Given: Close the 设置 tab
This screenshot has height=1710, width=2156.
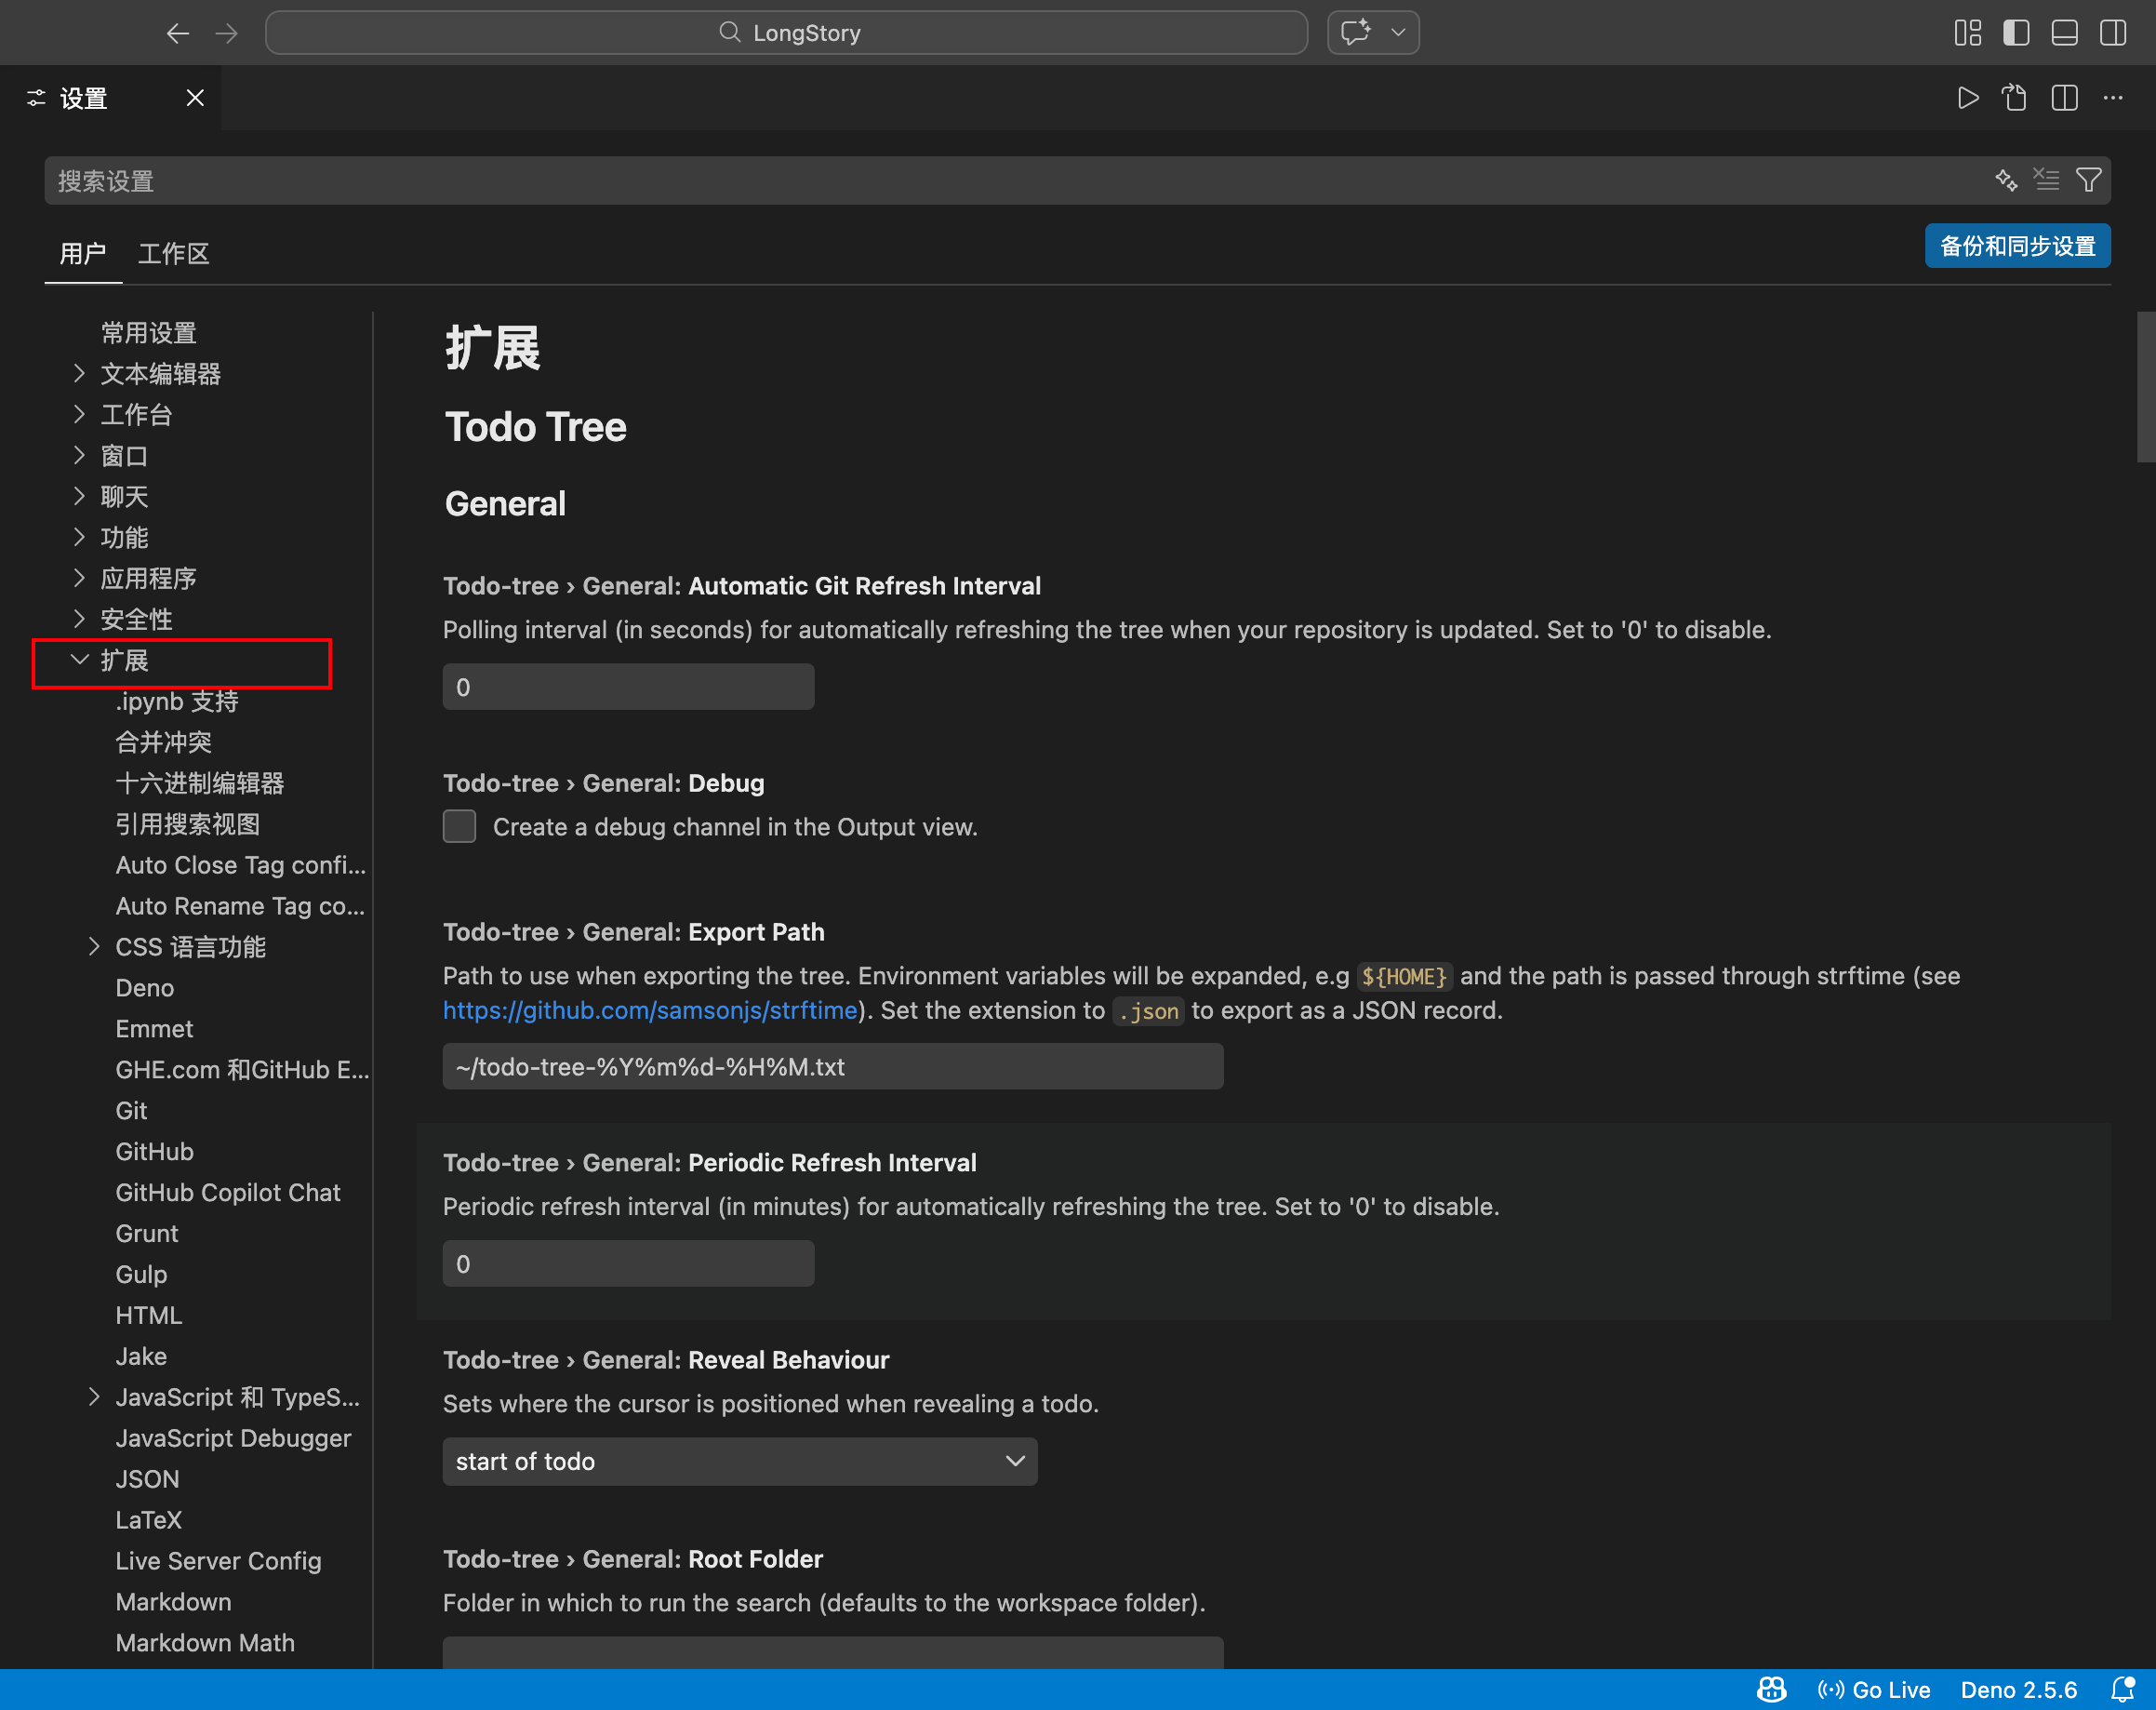Looking at the screenshot, I should point(195,98).
